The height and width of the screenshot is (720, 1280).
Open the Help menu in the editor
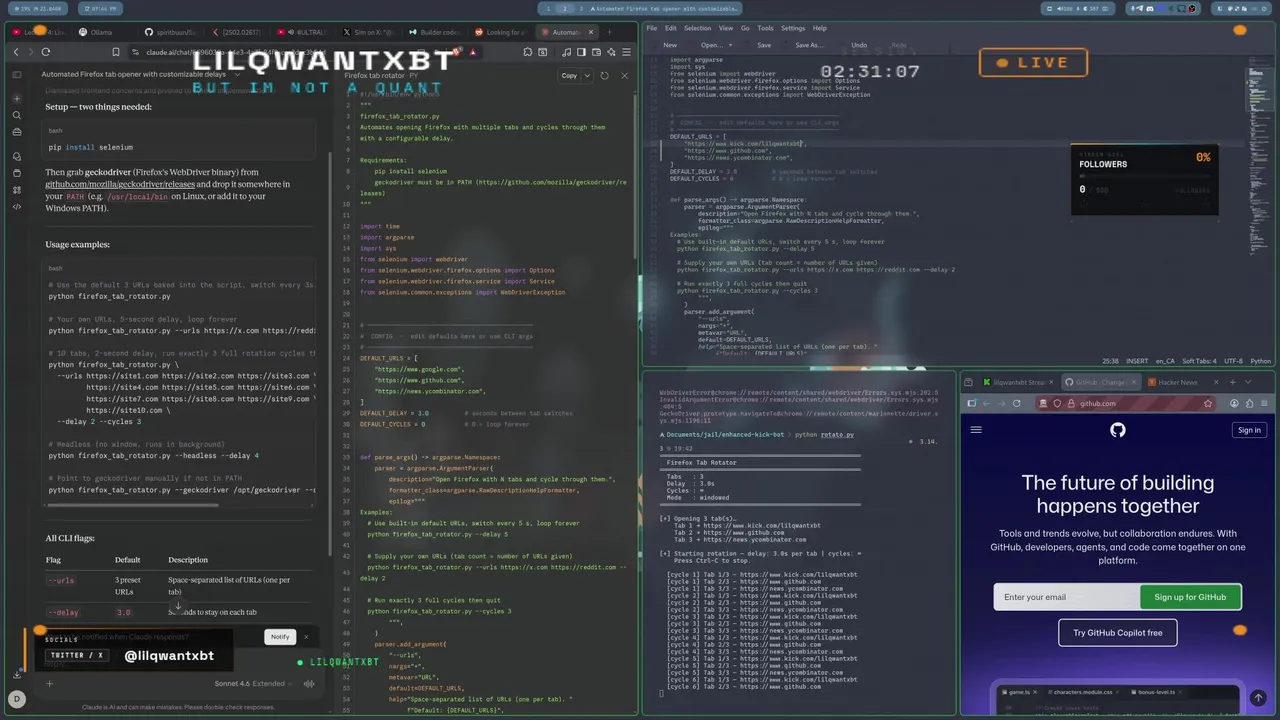click(x=820, y=28)
